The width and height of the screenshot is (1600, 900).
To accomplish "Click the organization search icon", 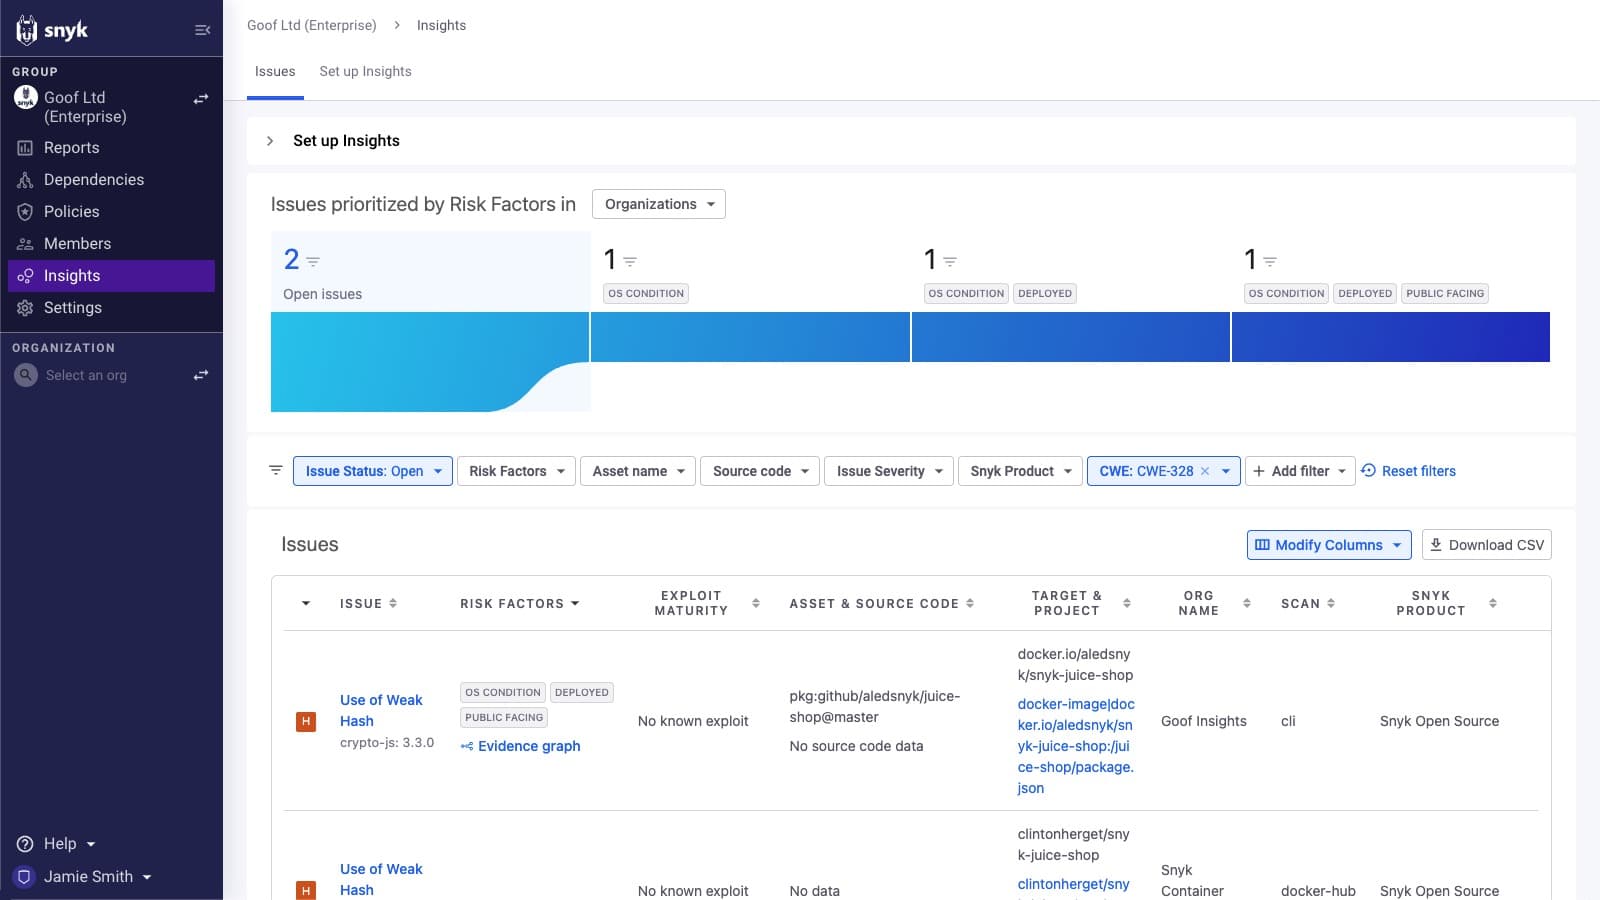I will [26, 375].
